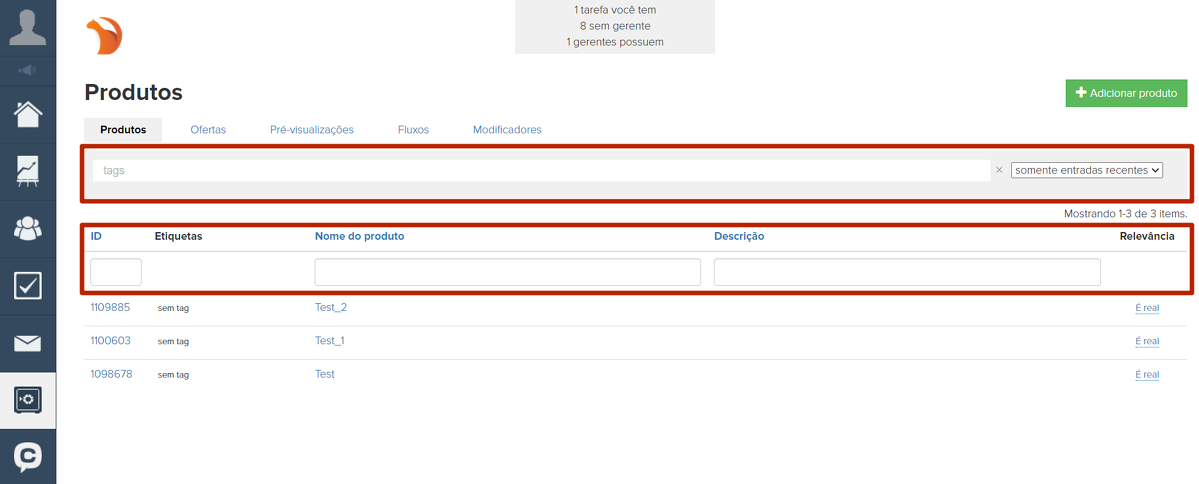
Task: Open the analytics chart icon
Action: click(x=28, y=171)
